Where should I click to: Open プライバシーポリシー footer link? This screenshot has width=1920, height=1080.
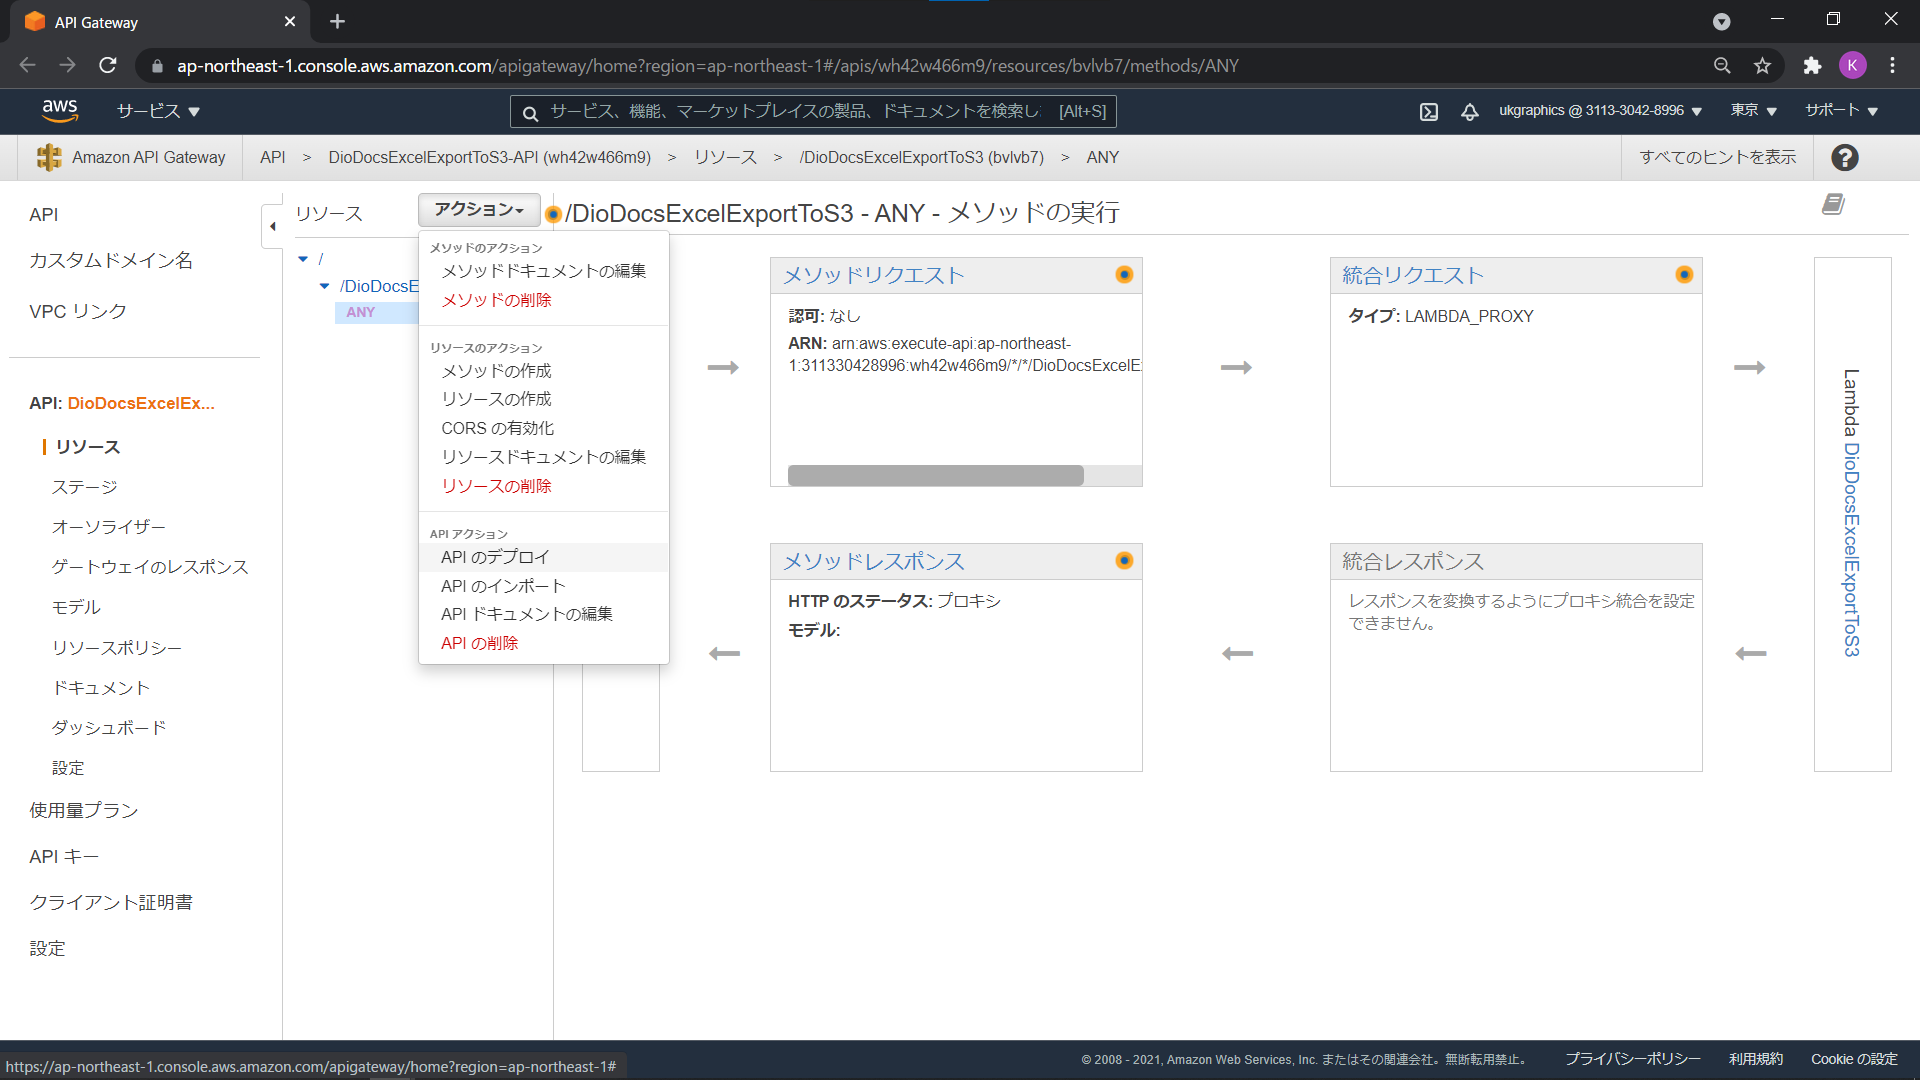[1633, 1059]
